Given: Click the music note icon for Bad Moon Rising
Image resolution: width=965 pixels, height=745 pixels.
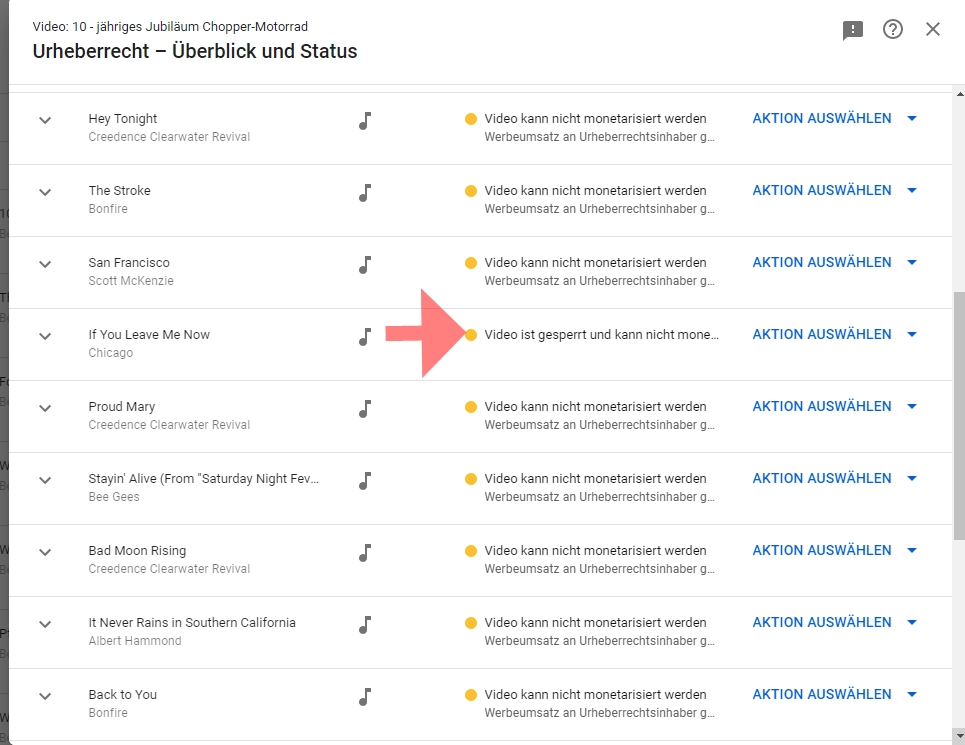Looking at the screenshot, I should click(365, 552).
